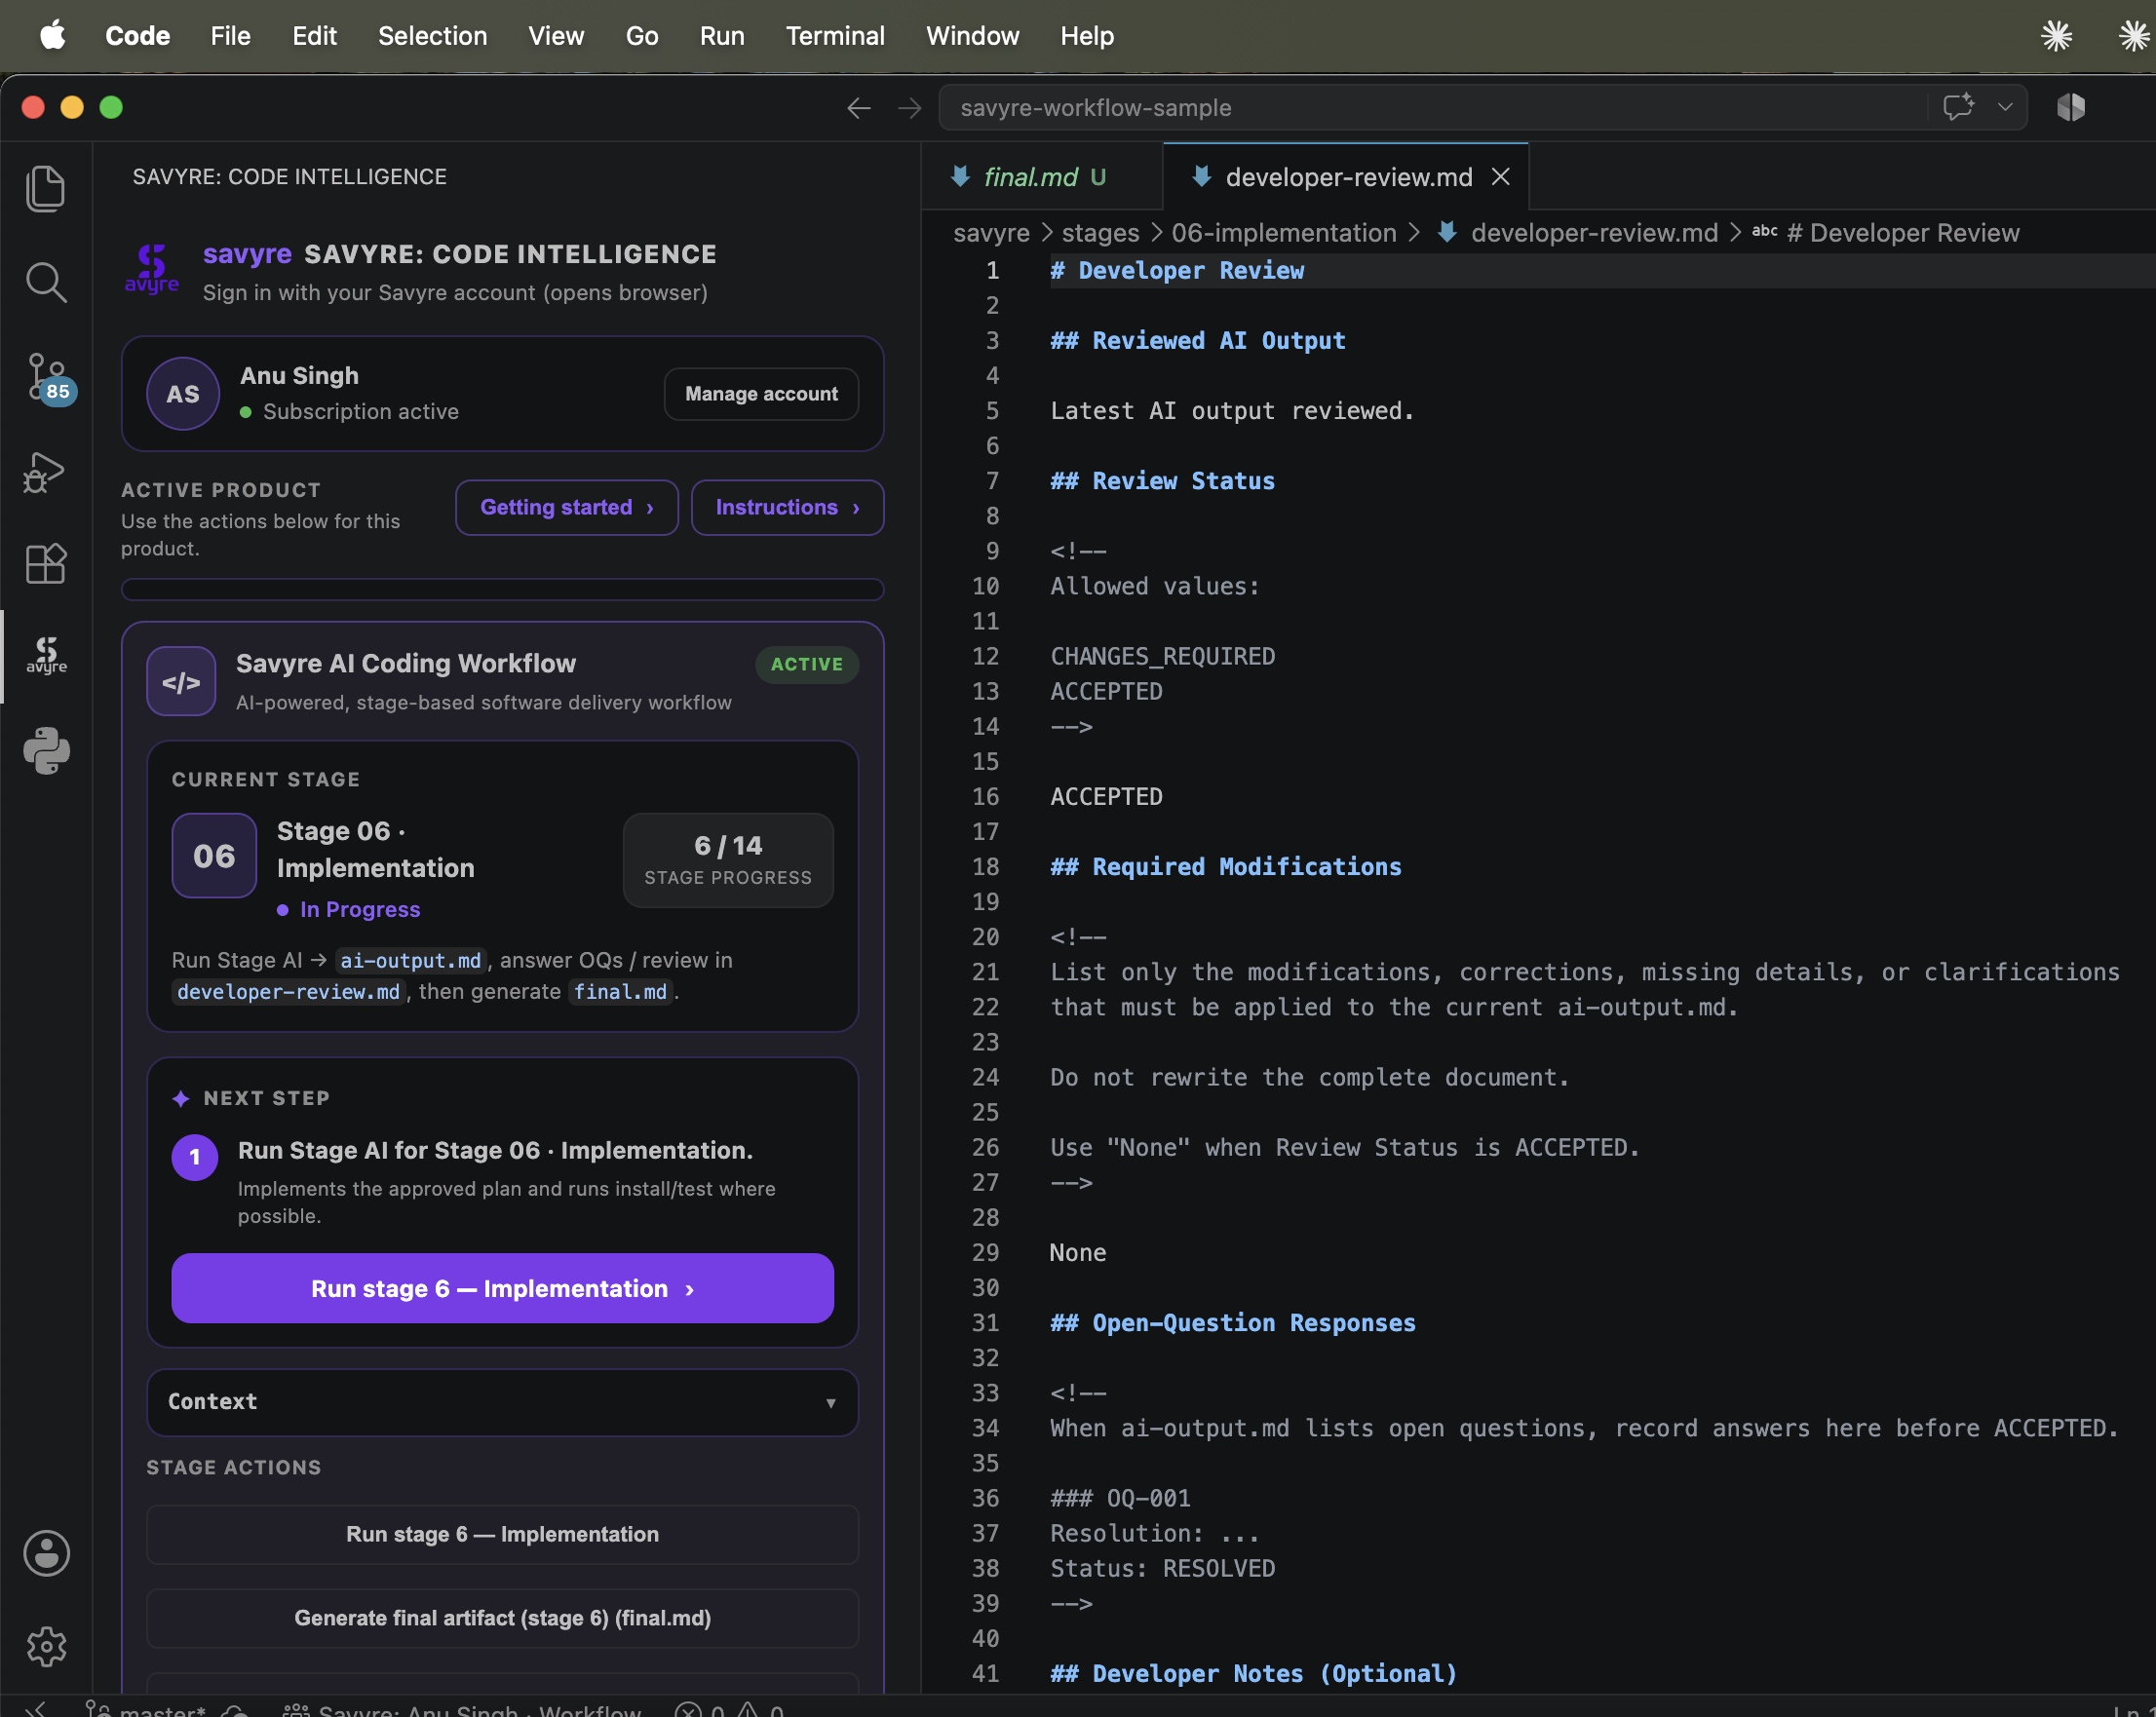Click Run stage 6 under STAGE ACTIONS
Image resolution: width=2156 pixels, height=1717 pixels.
click(x=502, y=1534)
